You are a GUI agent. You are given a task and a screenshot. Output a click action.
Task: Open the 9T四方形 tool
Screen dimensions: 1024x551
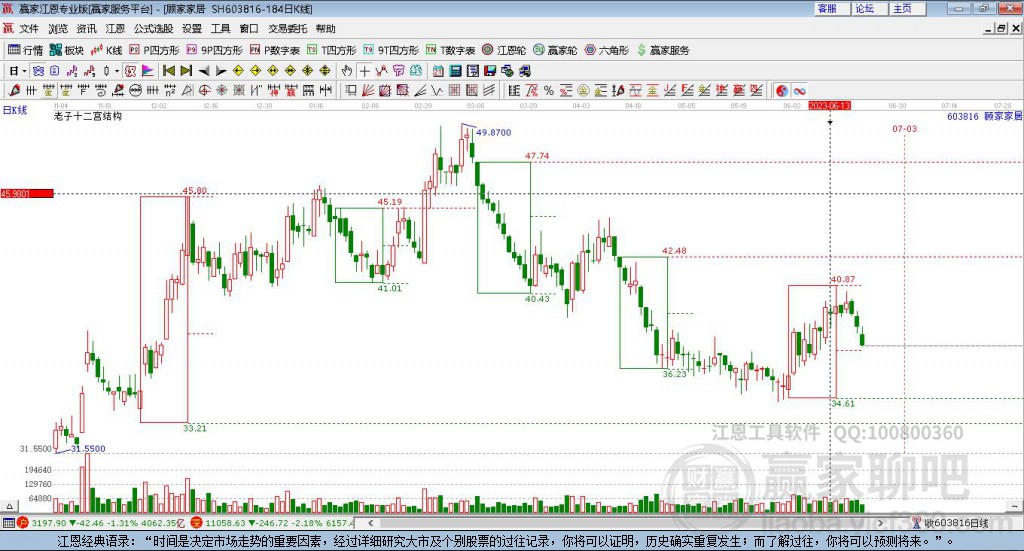click(x=391, y=50)
